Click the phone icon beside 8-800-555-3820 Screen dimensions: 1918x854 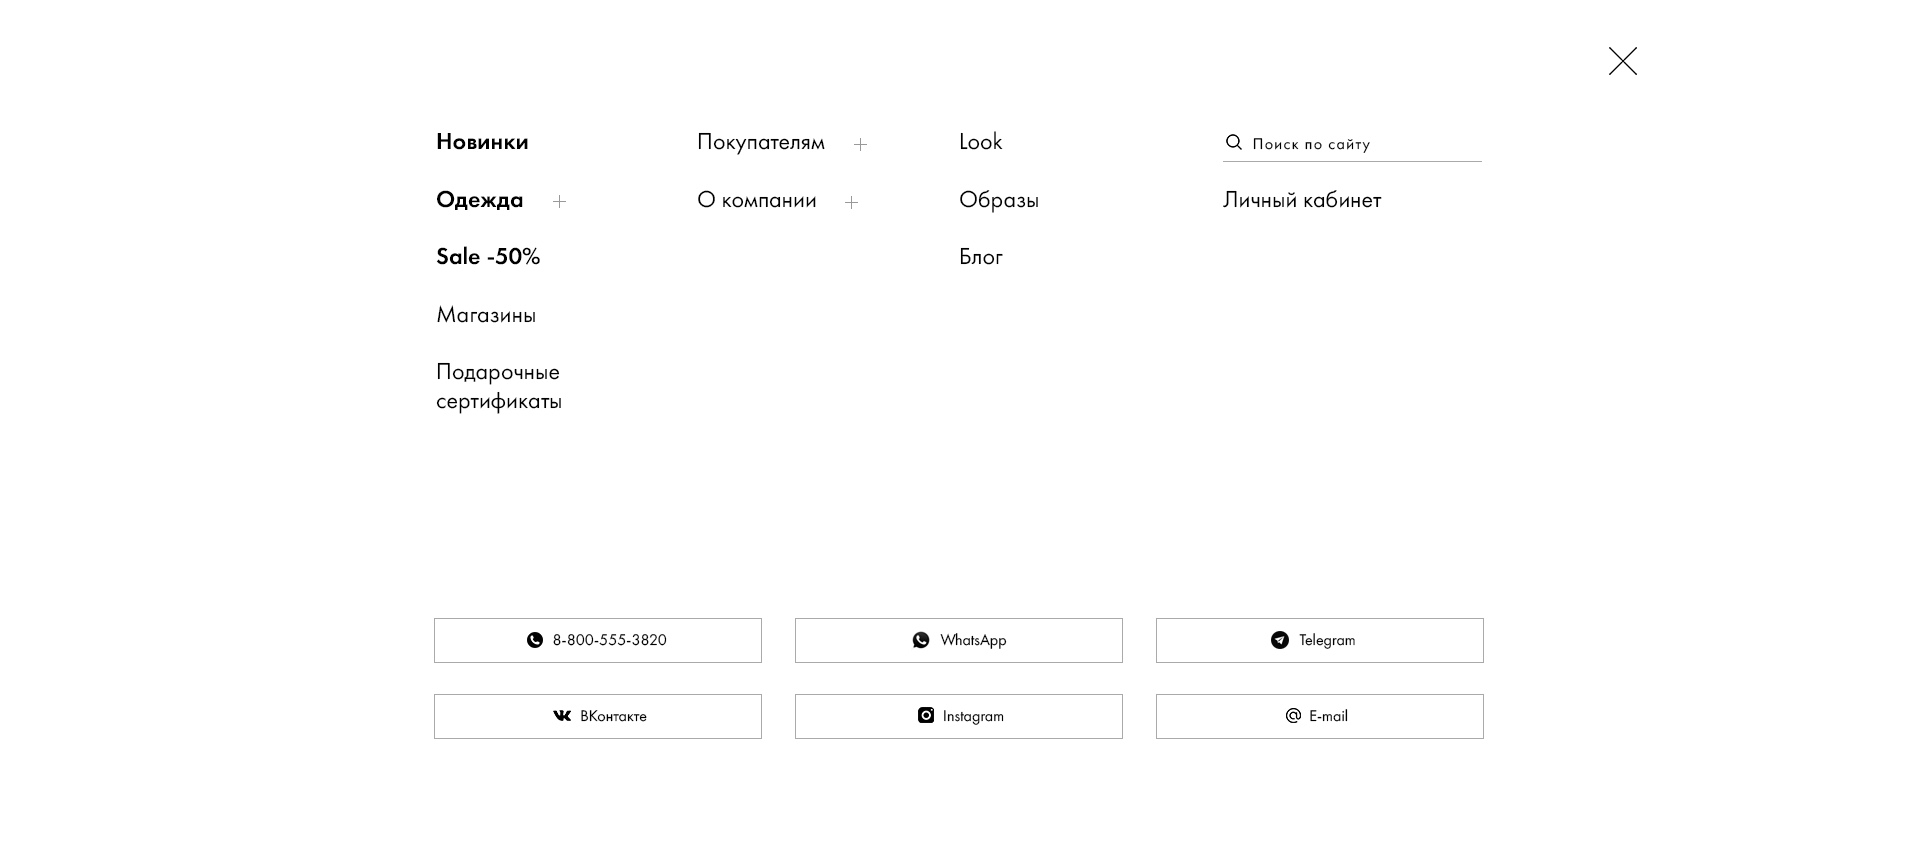535,640
